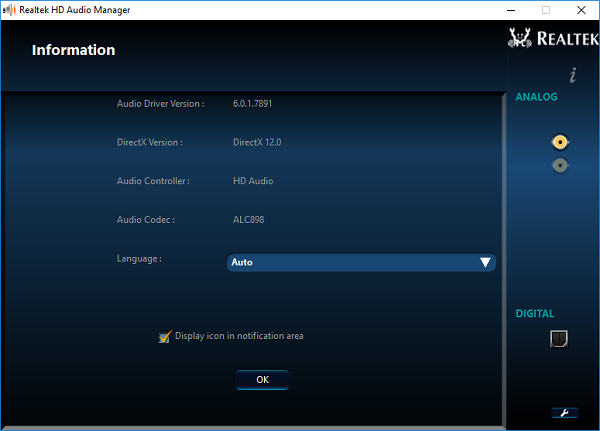Expand the Language dropdown arrow
This screenshot has height=431, width=600.
pos(485,262)
